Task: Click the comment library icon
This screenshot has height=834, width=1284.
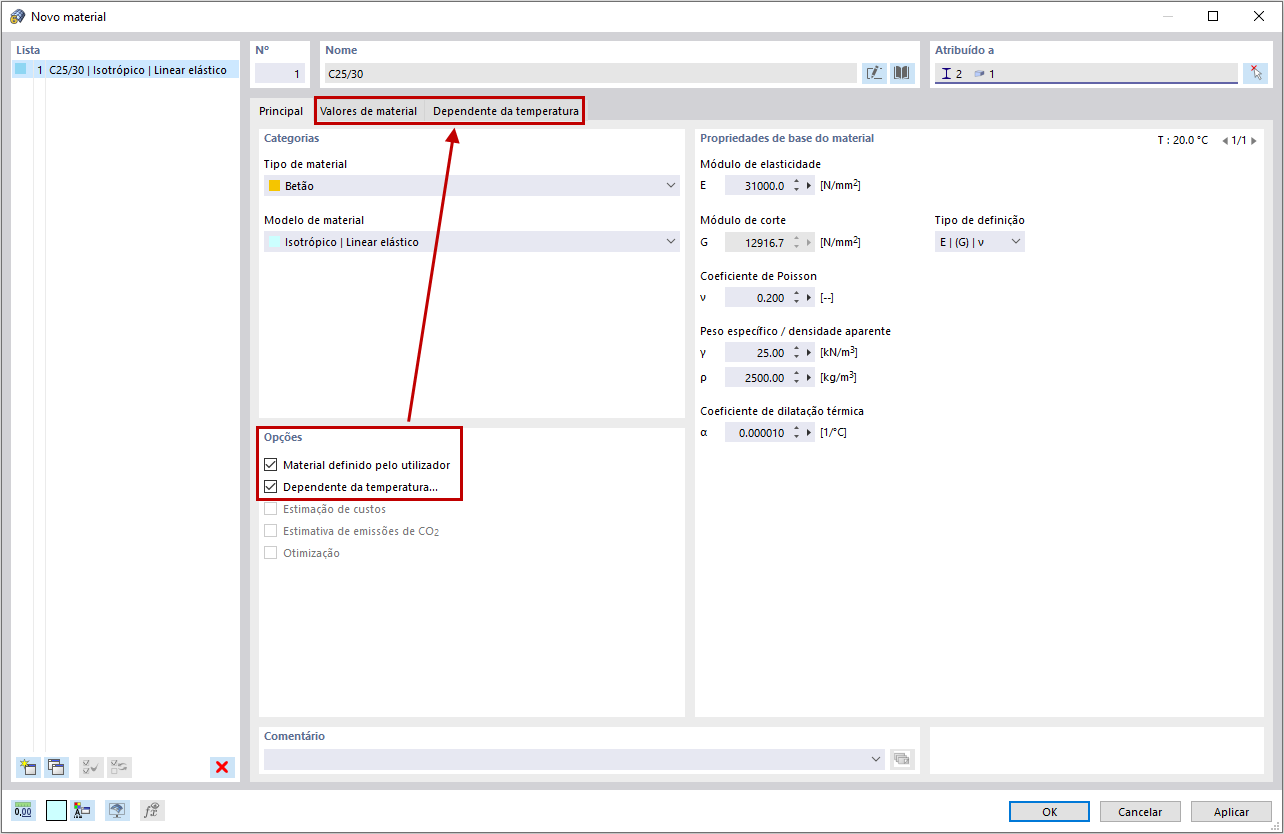Action: click(x=902, y=759)
